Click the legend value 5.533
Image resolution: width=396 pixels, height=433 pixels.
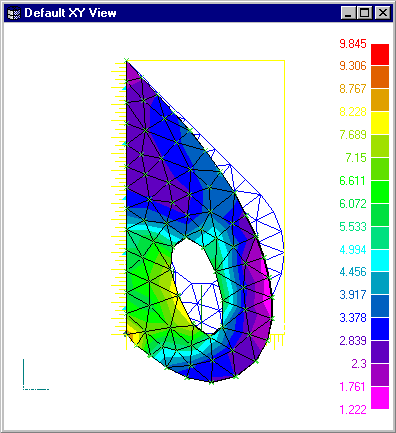pos(353,227)
